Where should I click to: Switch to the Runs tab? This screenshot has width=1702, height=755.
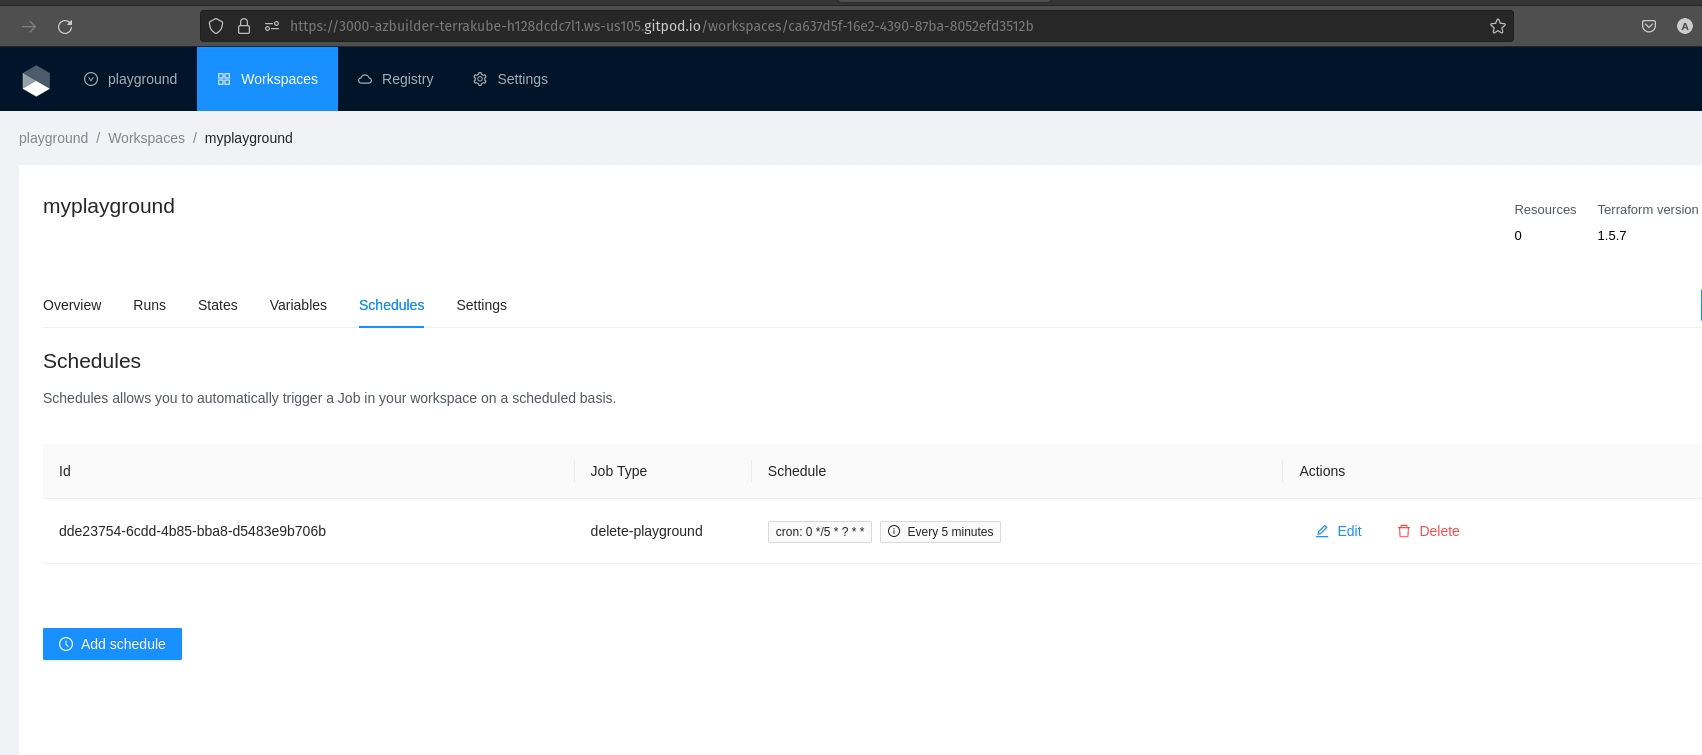click(x=149, y=305)
